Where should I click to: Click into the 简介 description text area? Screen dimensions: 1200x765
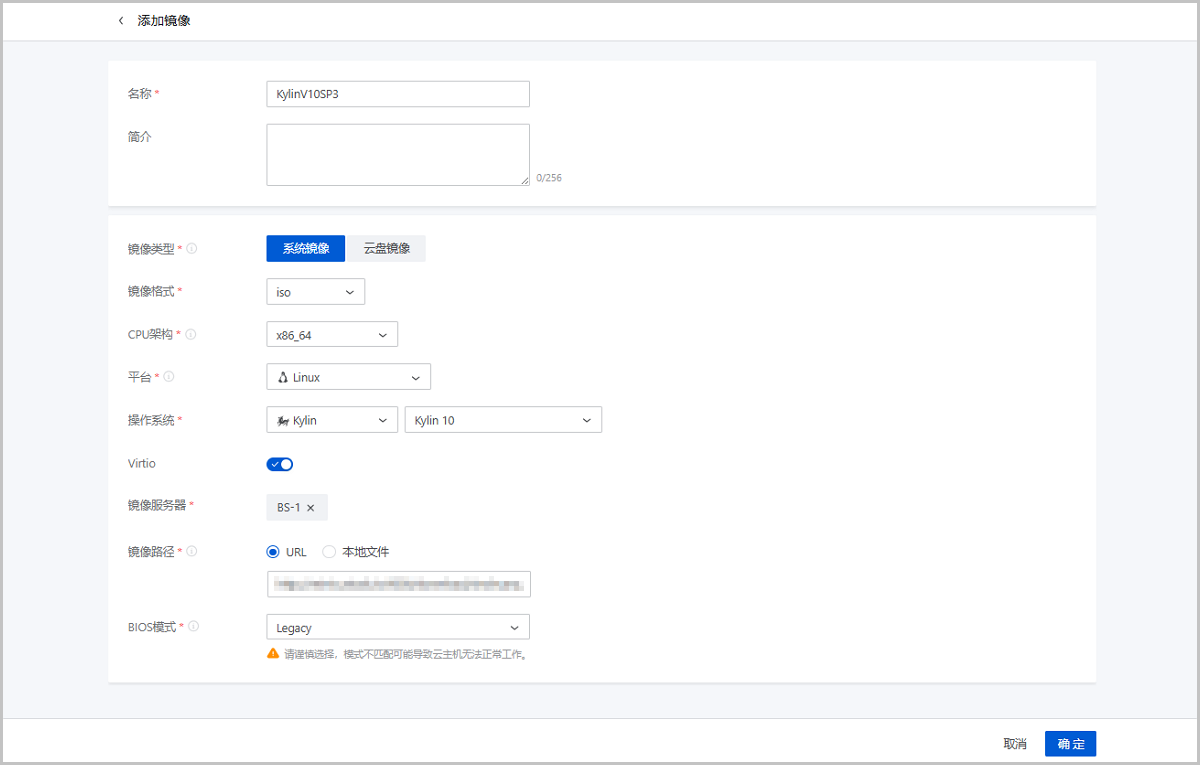397,155
